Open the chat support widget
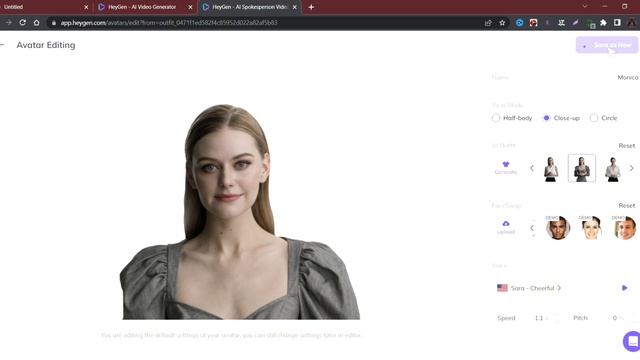 click(632, 341)
